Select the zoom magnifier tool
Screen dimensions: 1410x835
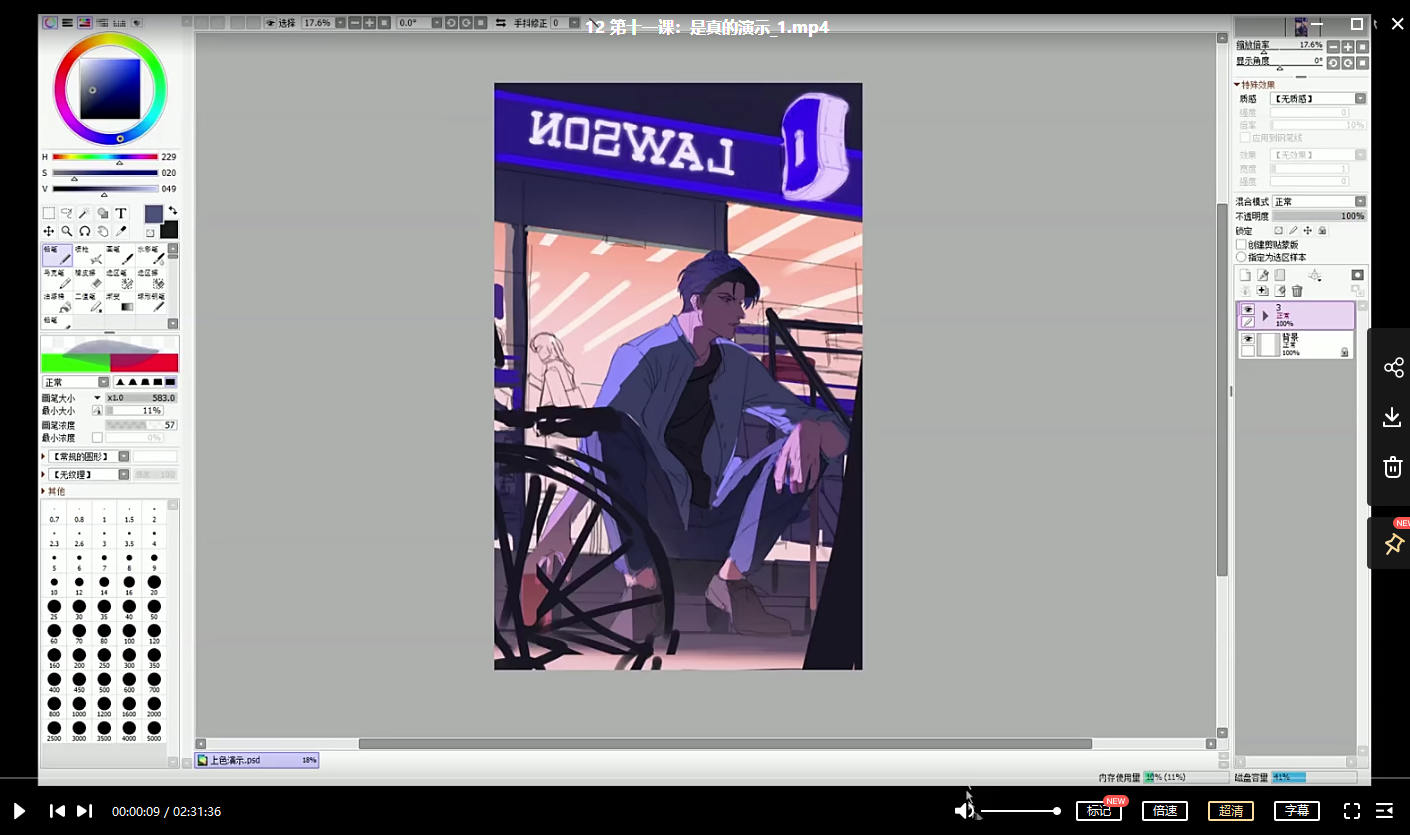click(66, 231)
